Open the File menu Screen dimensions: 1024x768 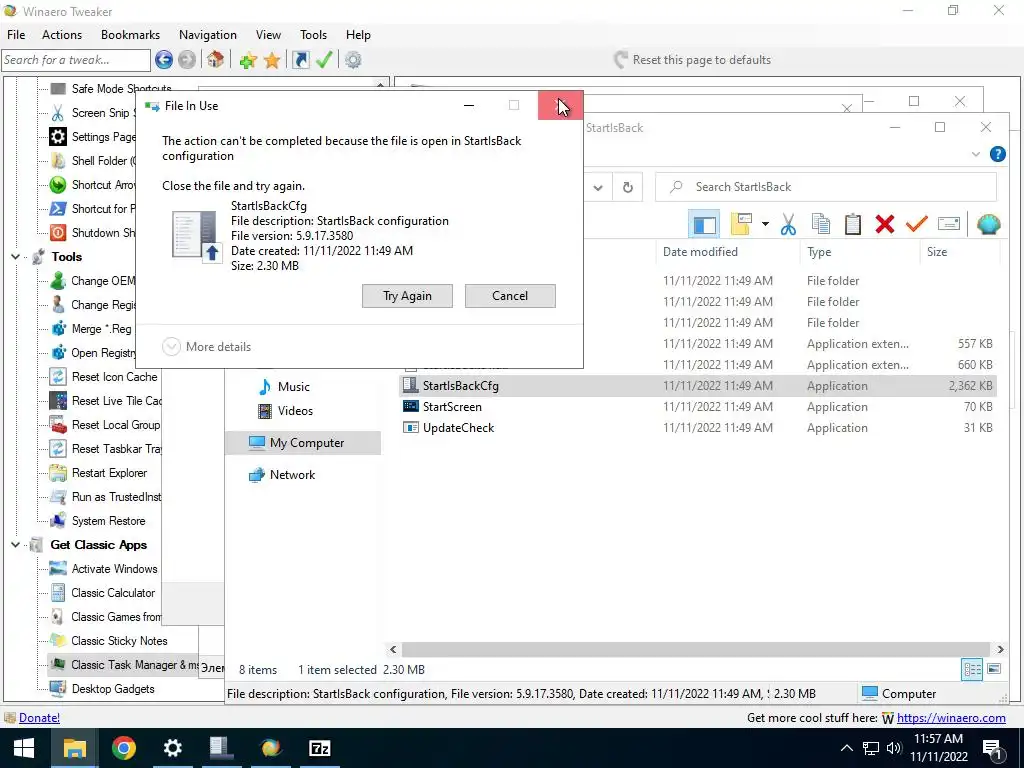(16, 35)
